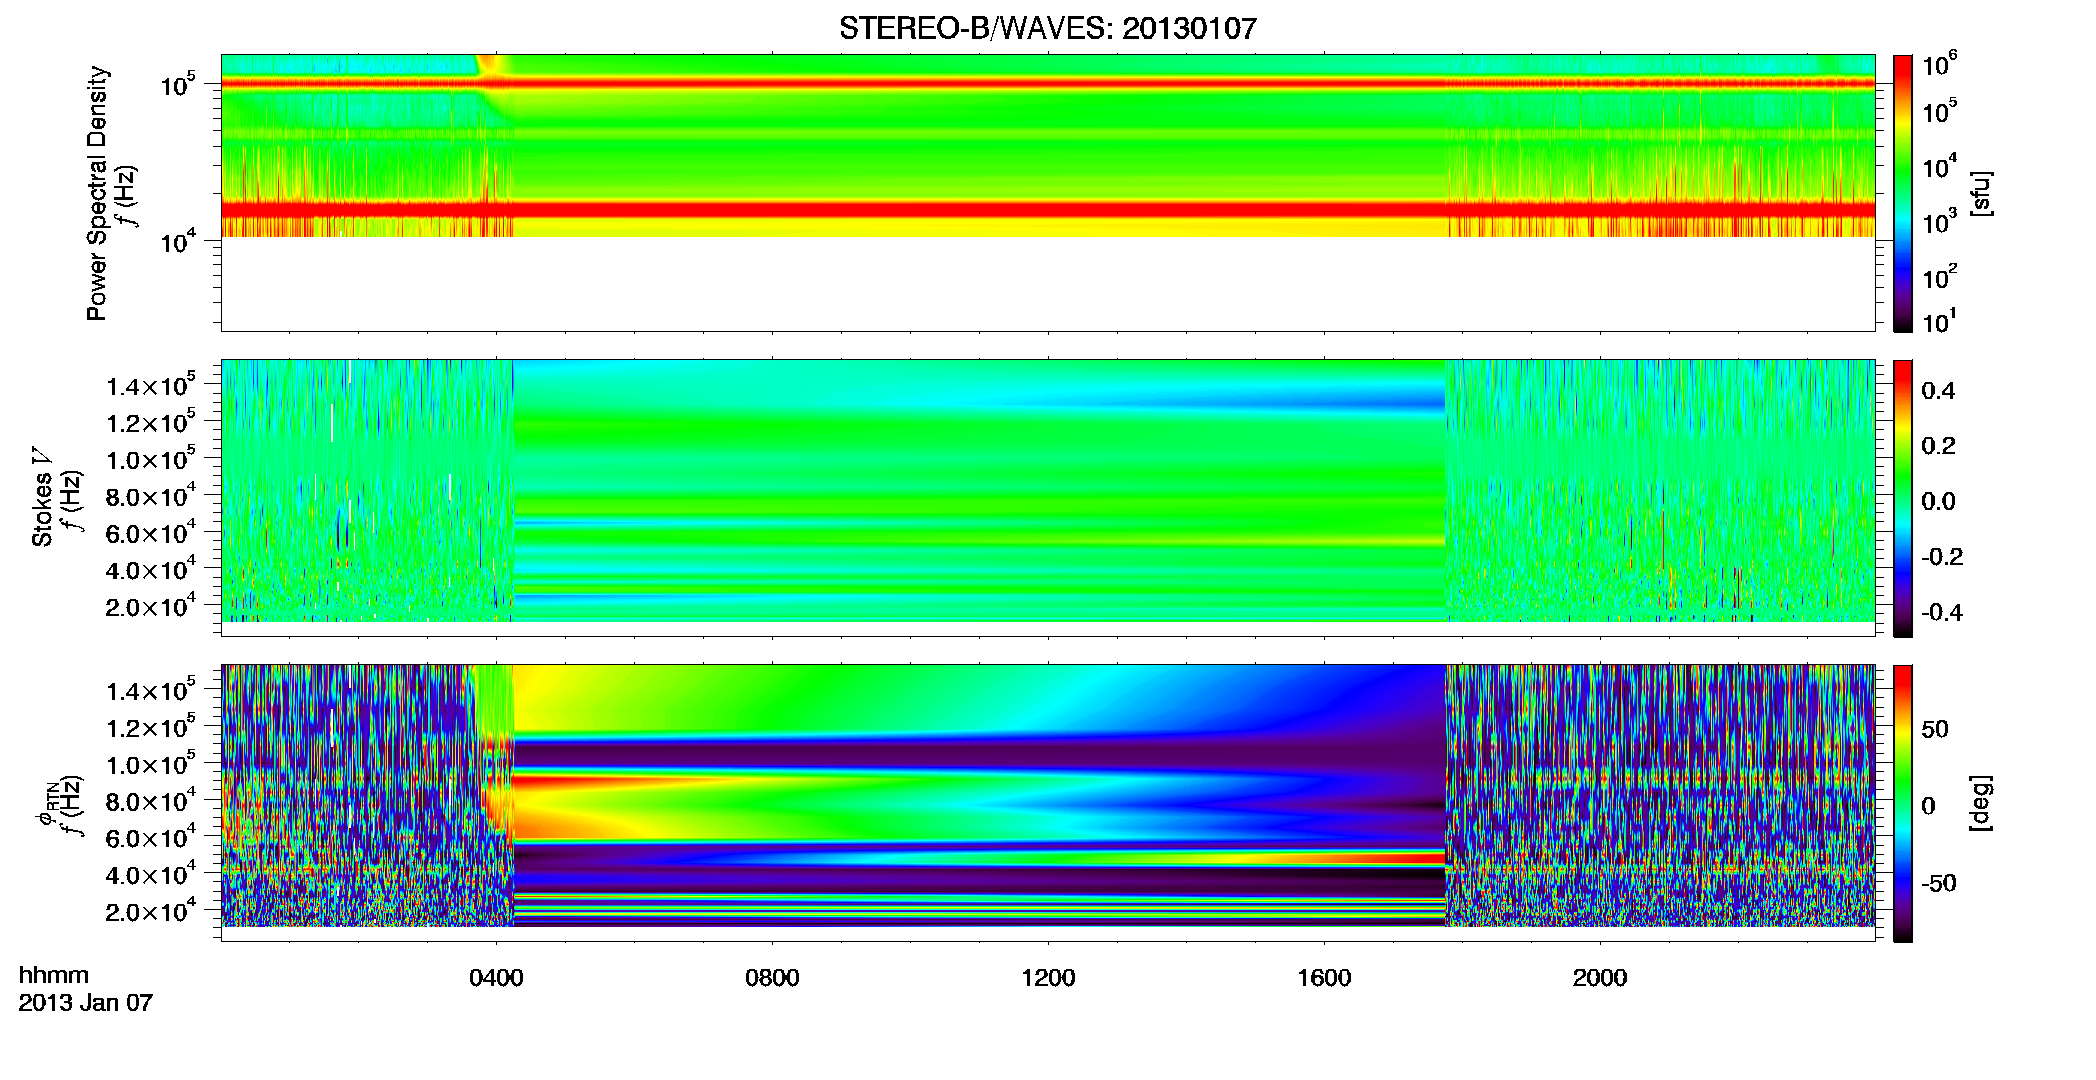This screenshot has width=2096, height=1080.
Task: Click the "φRTN" axis label
Action: click(x=46, y=803)
